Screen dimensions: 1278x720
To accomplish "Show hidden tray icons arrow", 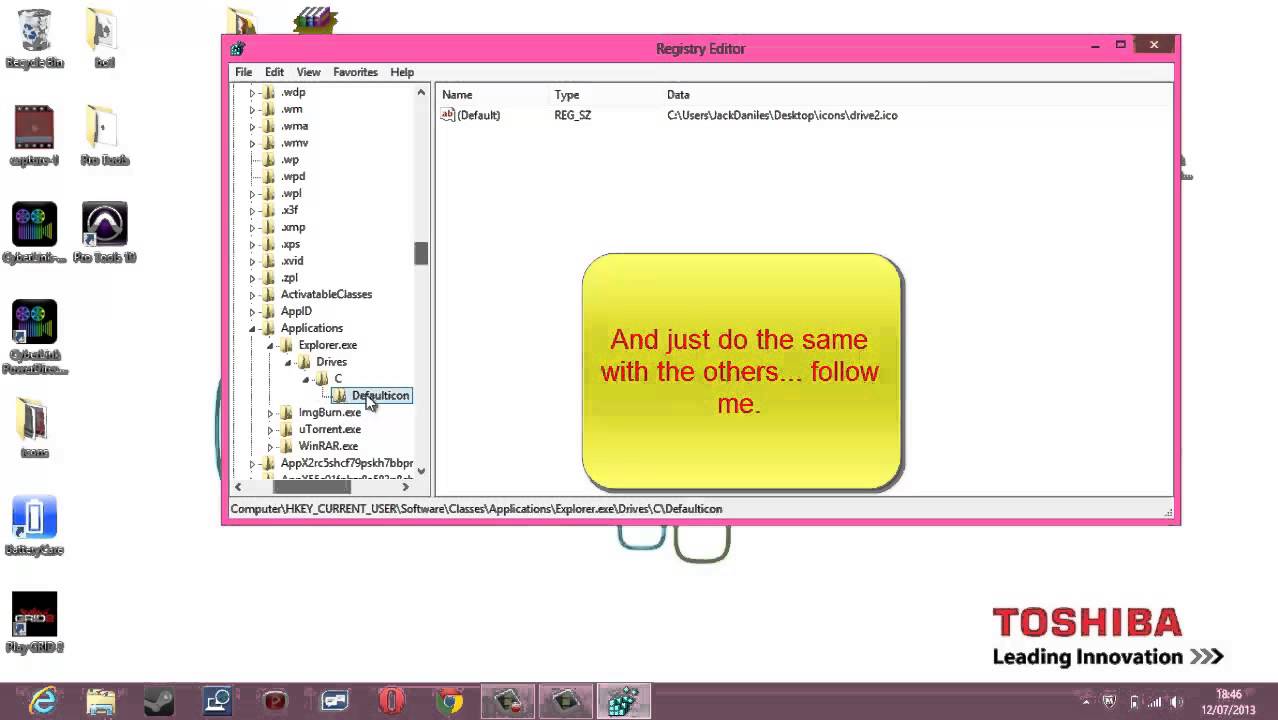I will 1085,702.
